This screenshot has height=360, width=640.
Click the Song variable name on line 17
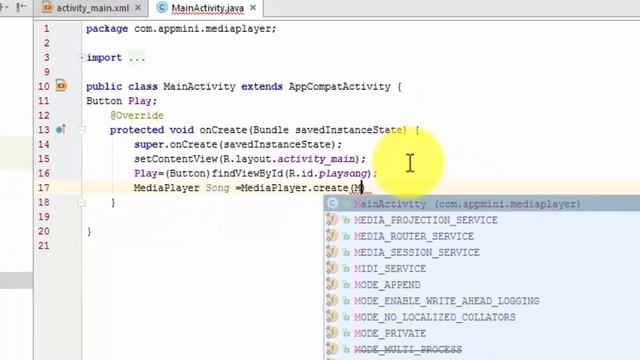tap(218, 188)
